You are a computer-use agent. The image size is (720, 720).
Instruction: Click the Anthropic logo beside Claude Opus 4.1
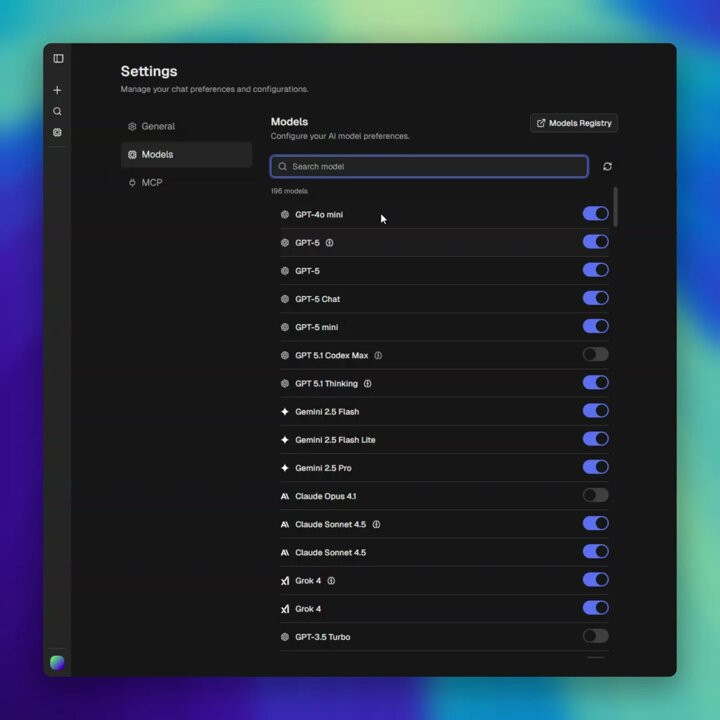pos(285,496)
